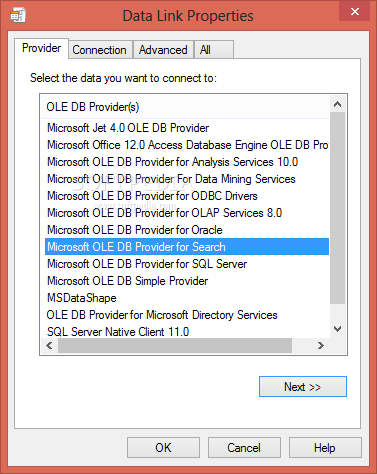Screen dimensions: 377x474
Task: Click the list's scroll up arrow
Action: (x=337, y=104)
